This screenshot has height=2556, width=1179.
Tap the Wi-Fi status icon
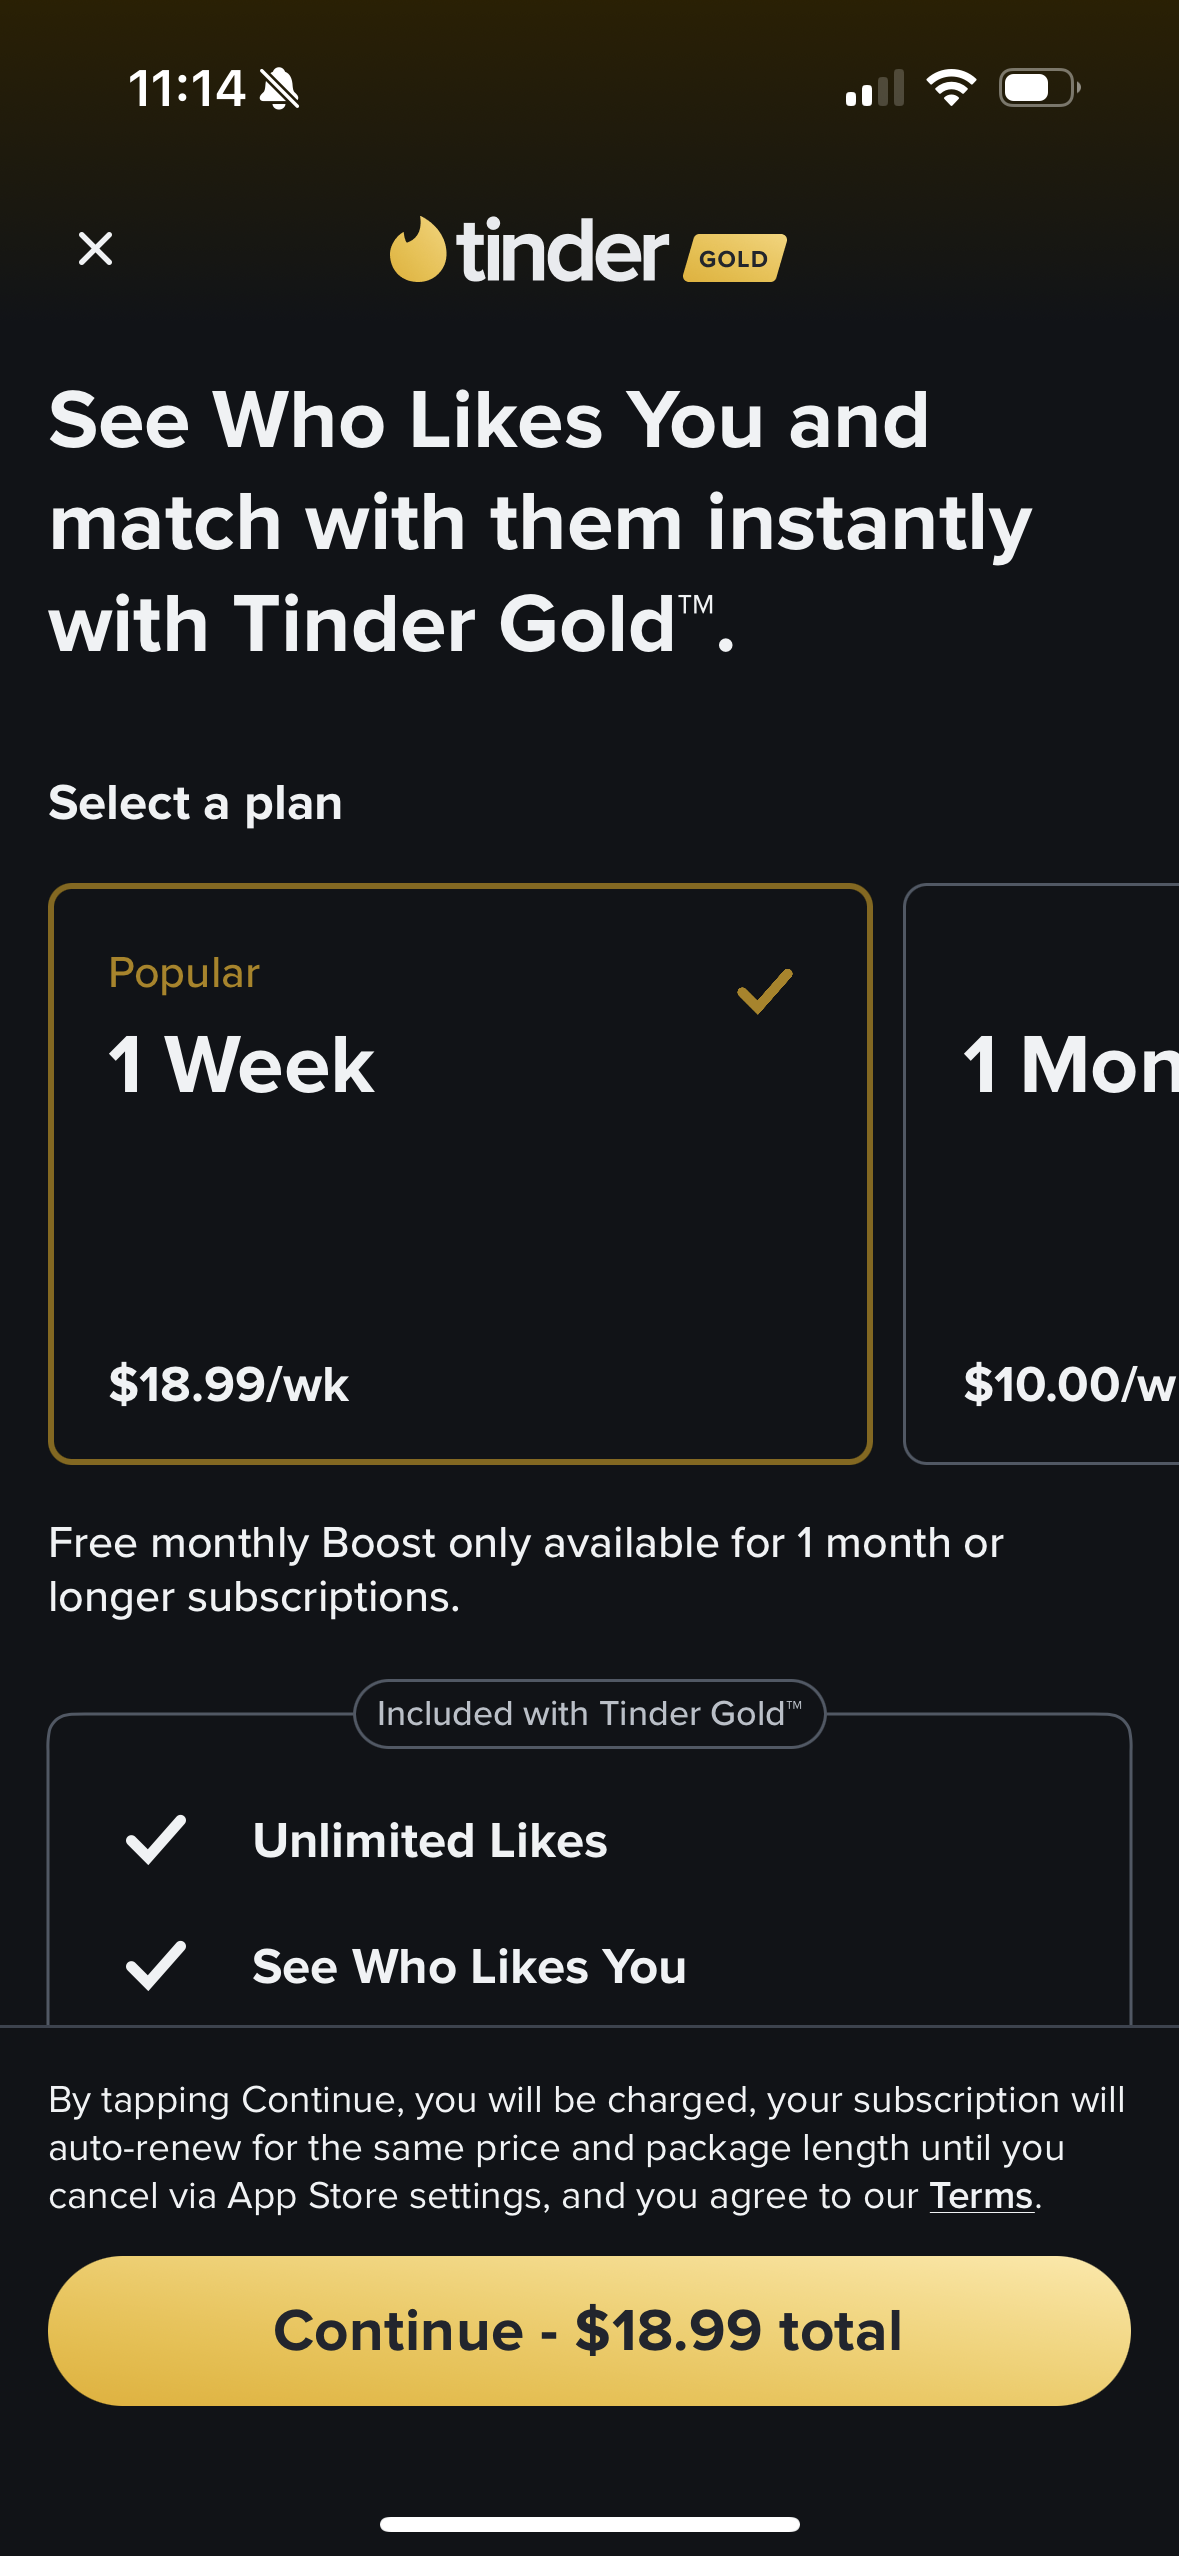click(x=951, y=88)
